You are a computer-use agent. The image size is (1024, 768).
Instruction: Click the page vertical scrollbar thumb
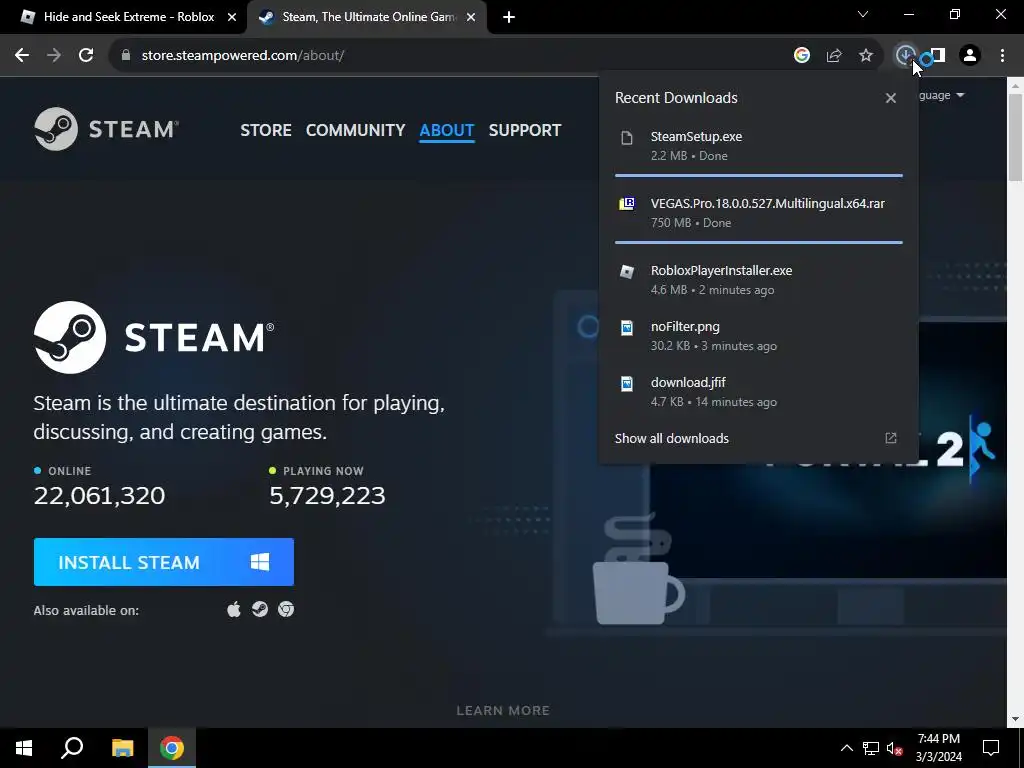click(x=1016, y=137)
